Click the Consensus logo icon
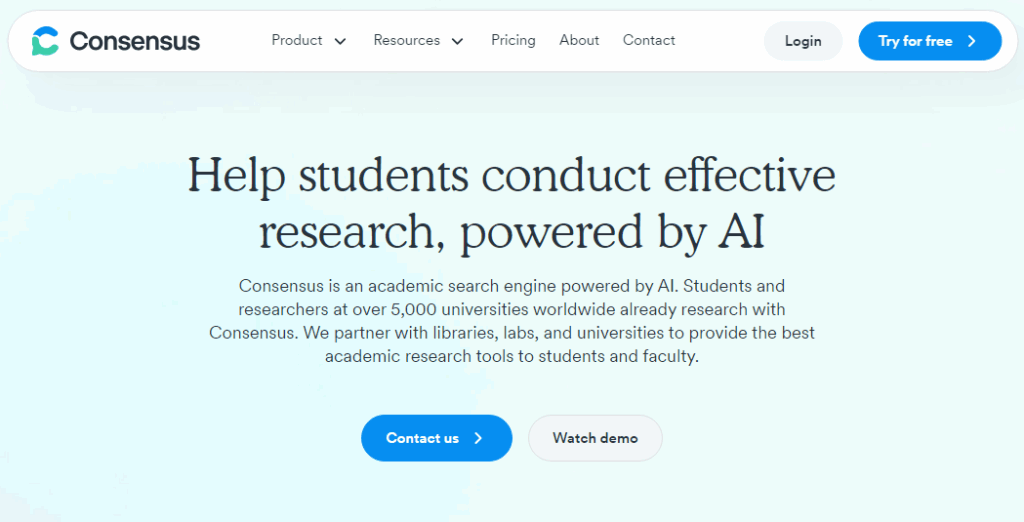The image size is (1024, 522). [45, 41]
